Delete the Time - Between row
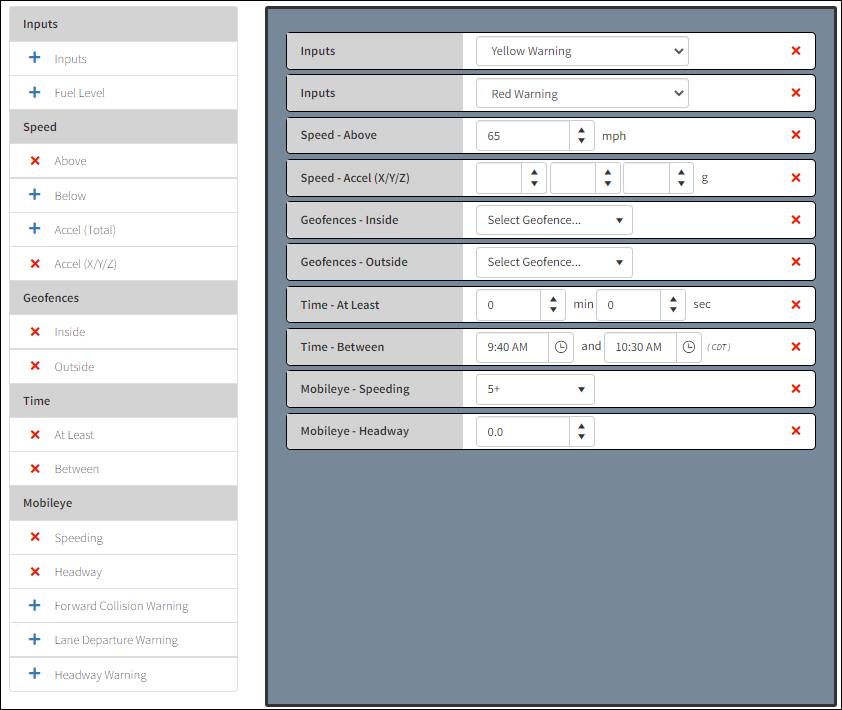This screenshot has height=710, width=842. (x=796, y=346)
